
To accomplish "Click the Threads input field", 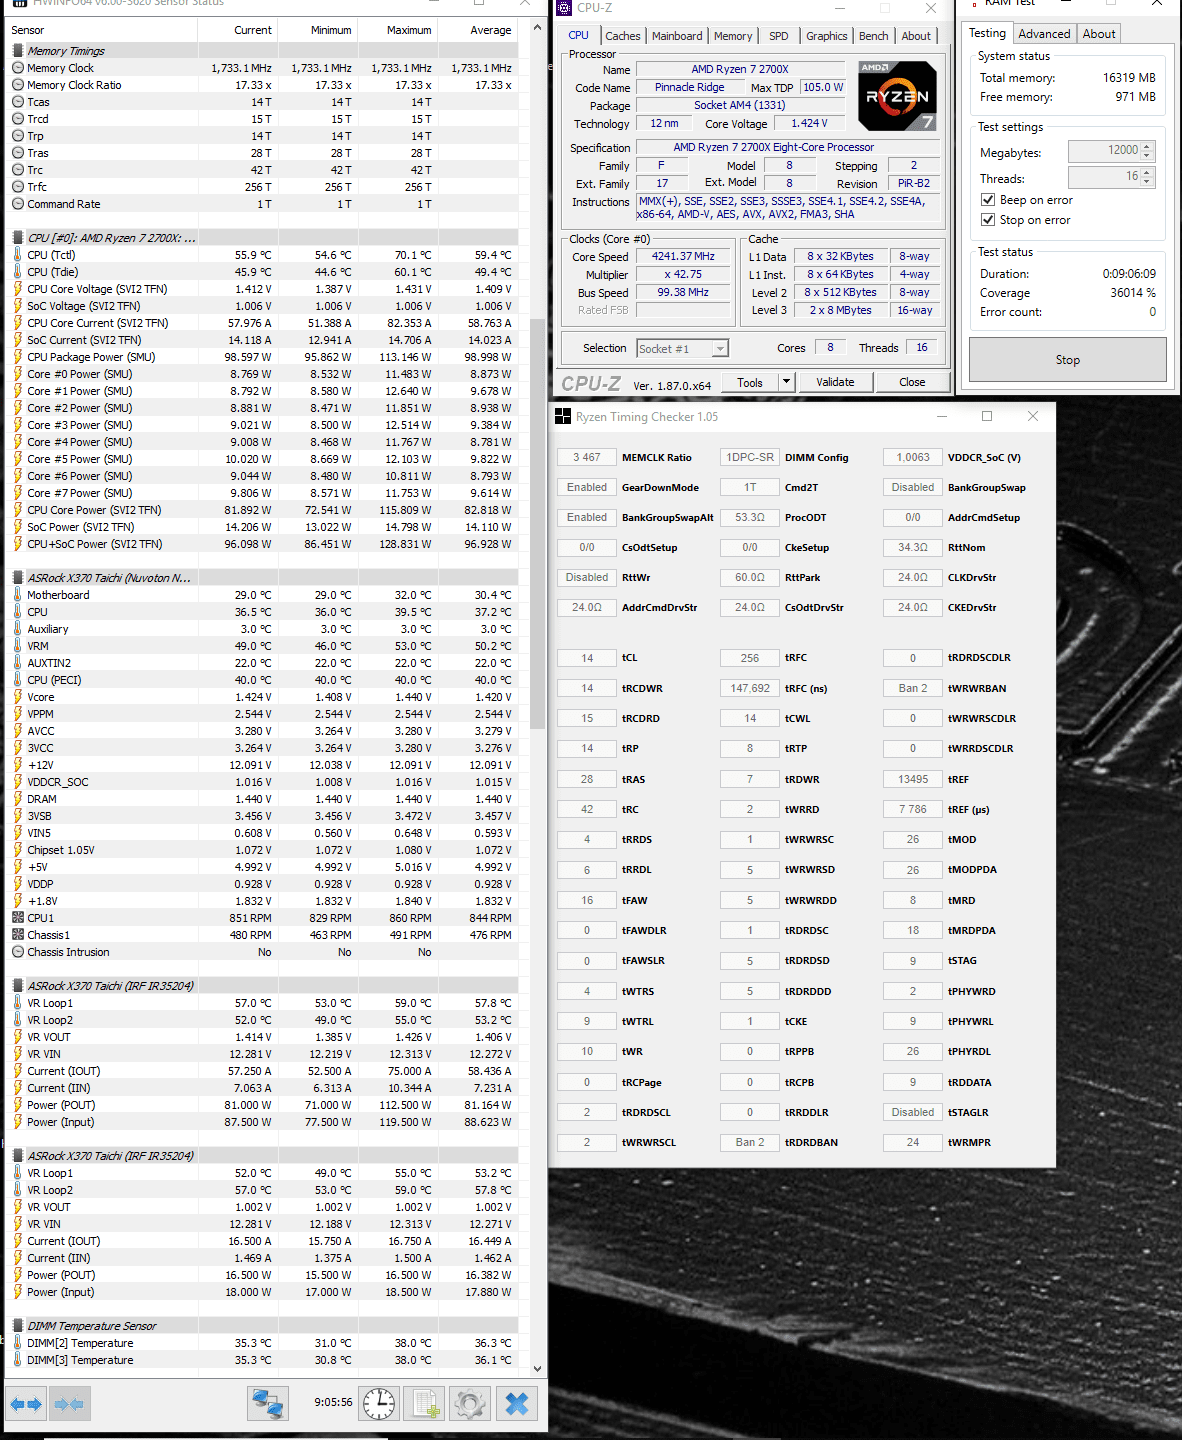I will pyautogui.click(x=1104, y=177).
